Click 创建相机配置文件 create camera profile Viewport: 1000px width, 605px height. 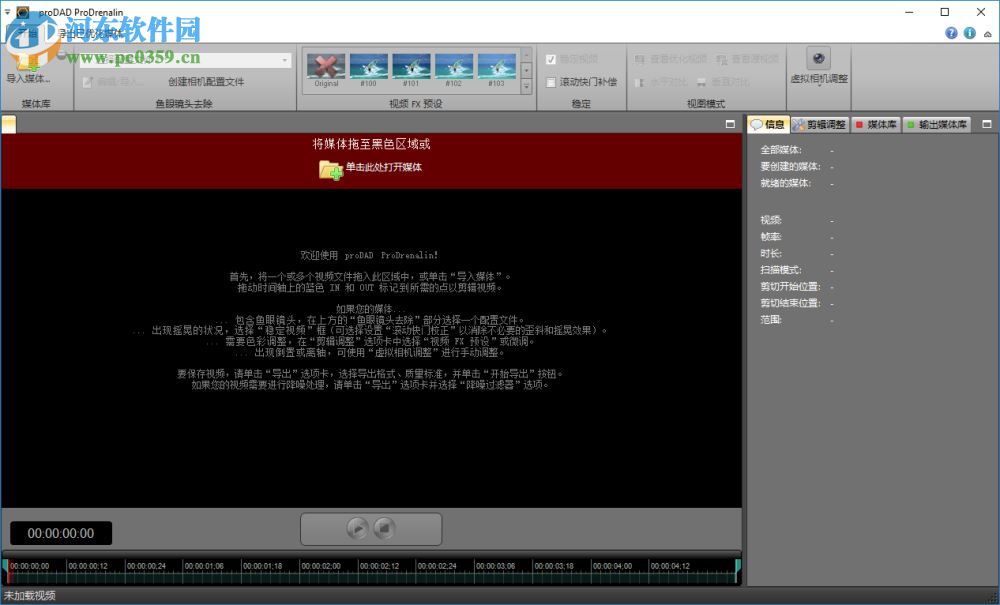(x=206, y=82)
